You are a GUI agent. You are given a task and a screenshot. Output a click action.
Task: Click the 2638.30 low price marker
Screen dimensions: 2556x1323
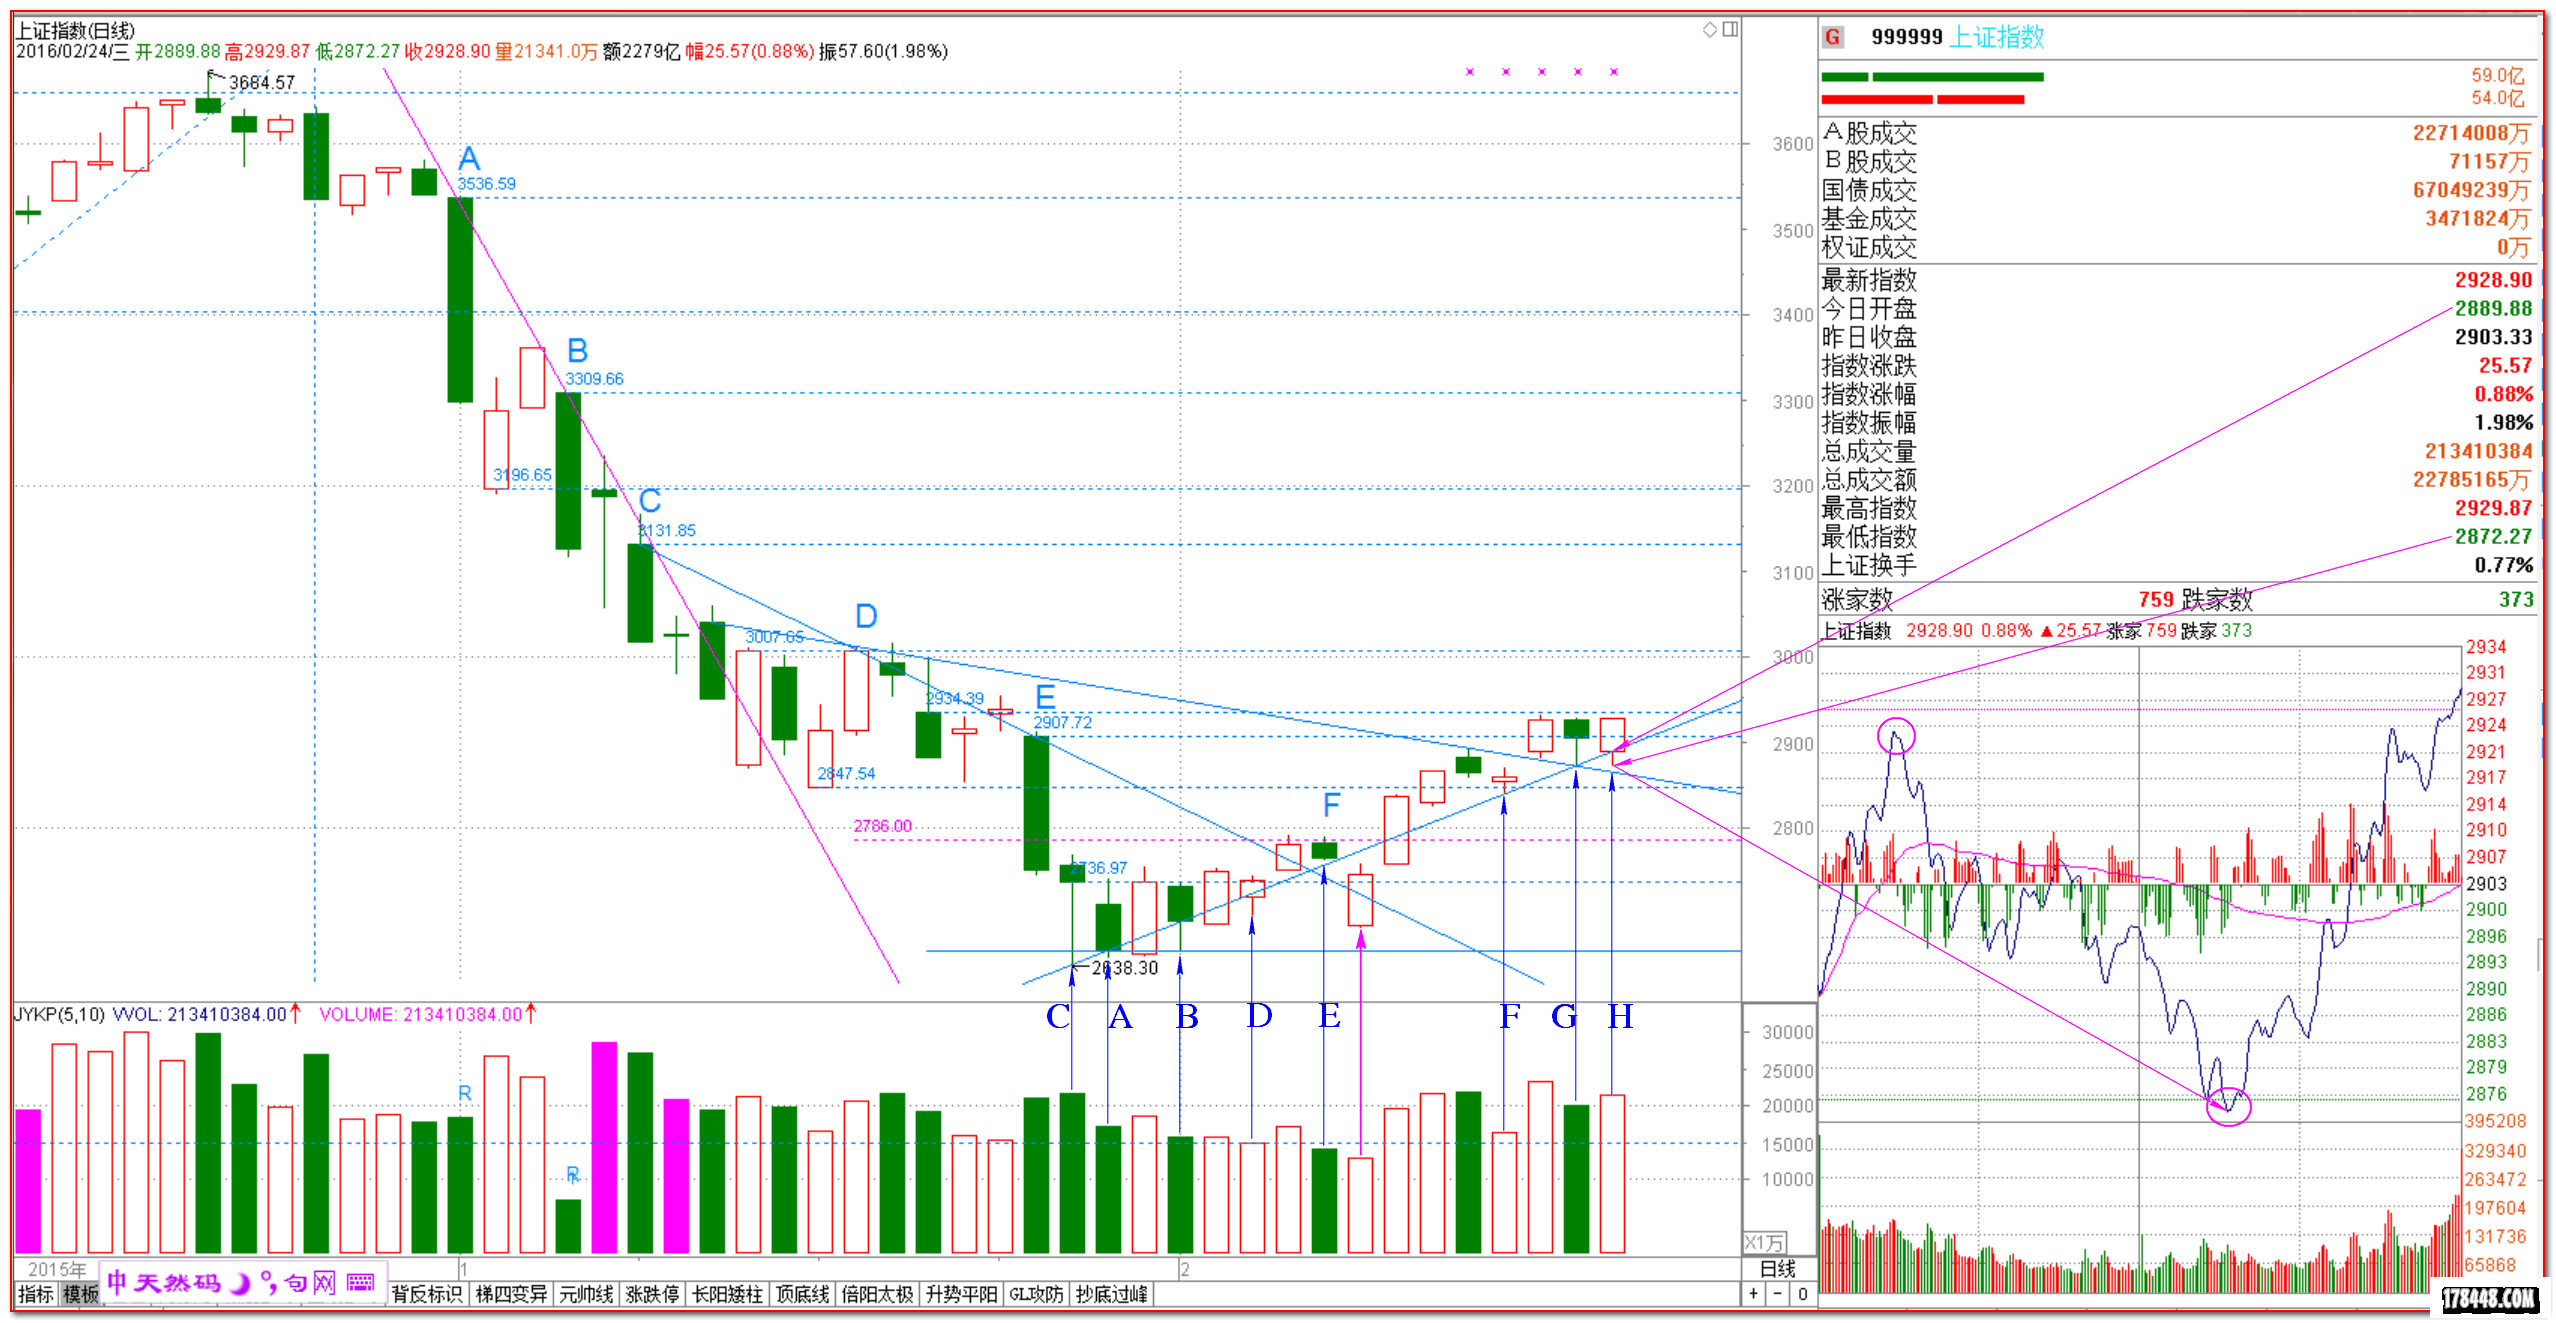point(1125,967)
